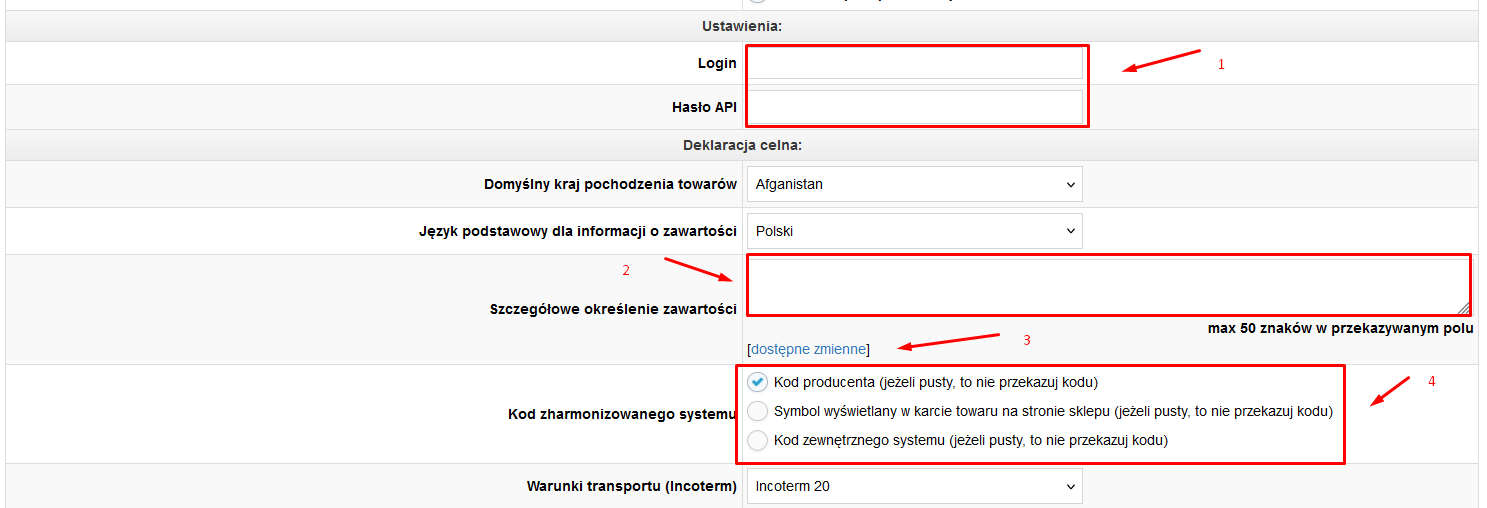
Task: Click the Język podstawowy dla informacji label
Action: (578, 231)
